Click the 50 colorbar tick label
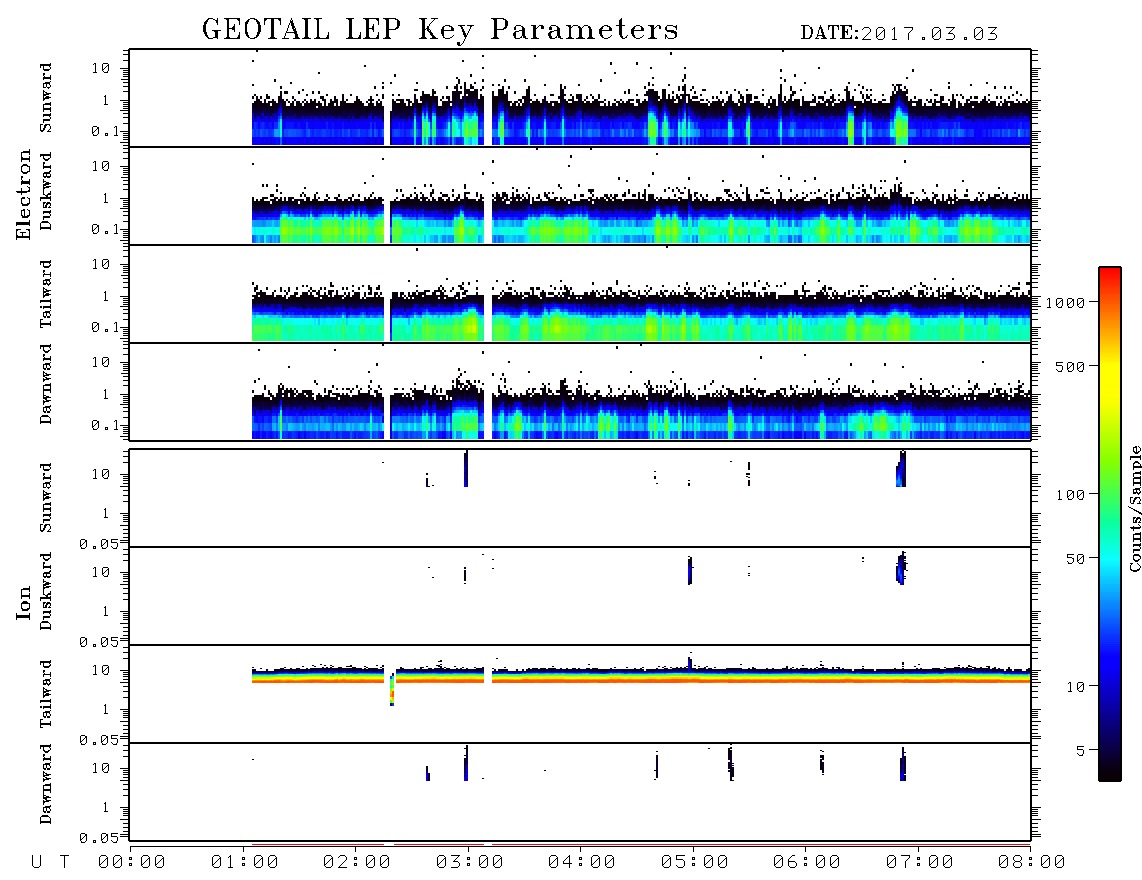 pos(1075,559)
